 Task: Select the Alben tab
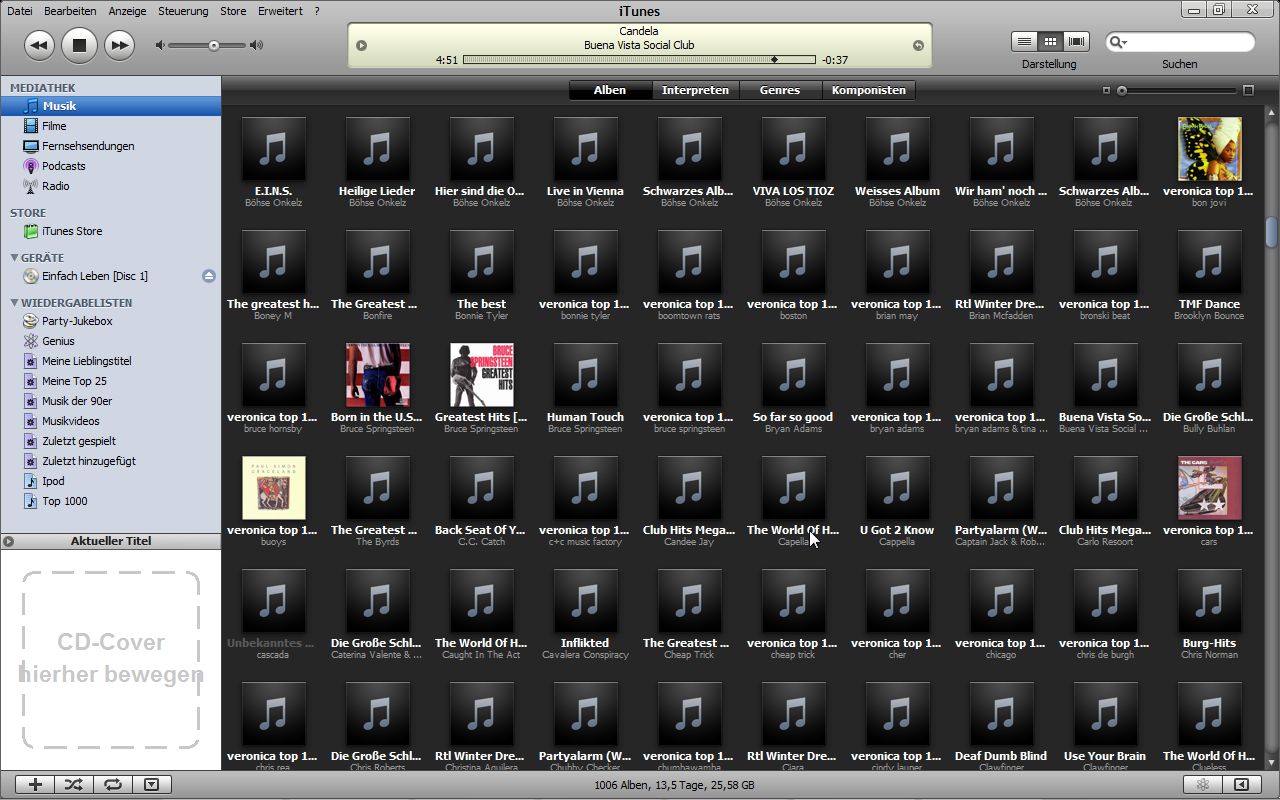pos(610,90)
